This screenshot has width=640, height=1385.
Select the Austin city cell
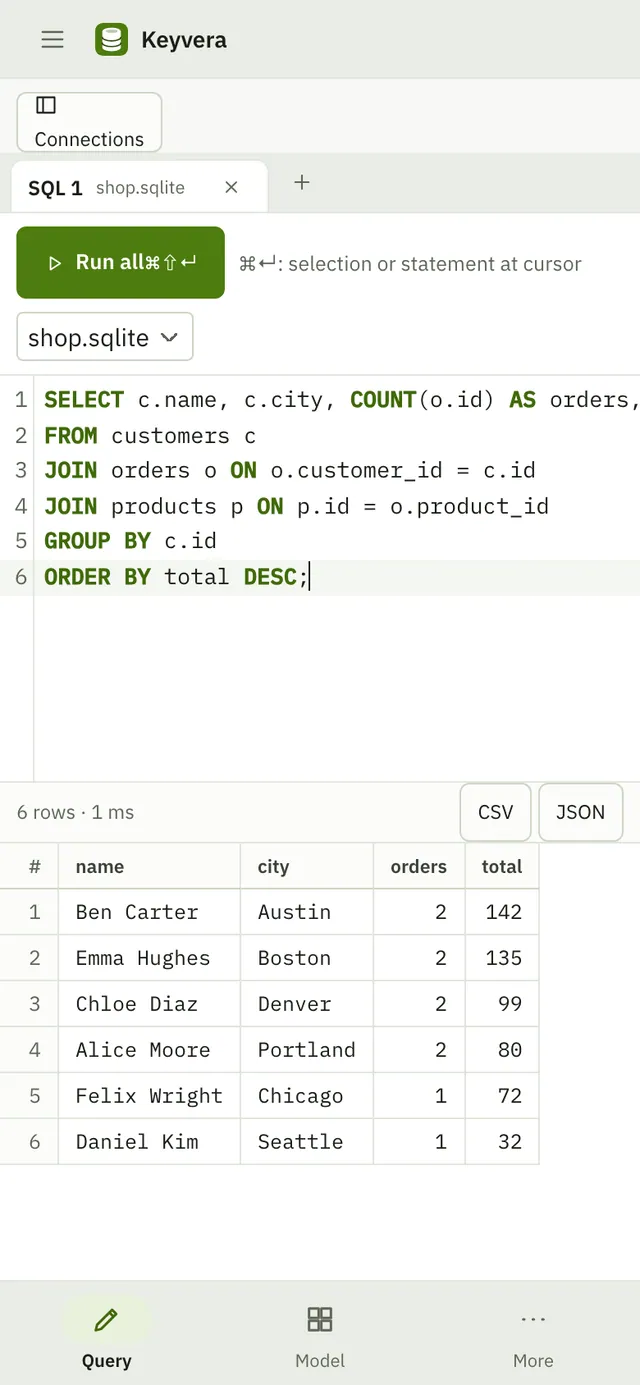[307, 912]
